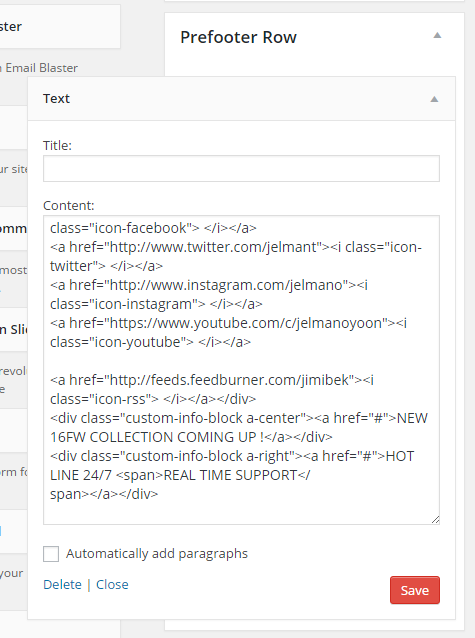Open the Text widget header title

coord(57,98)
